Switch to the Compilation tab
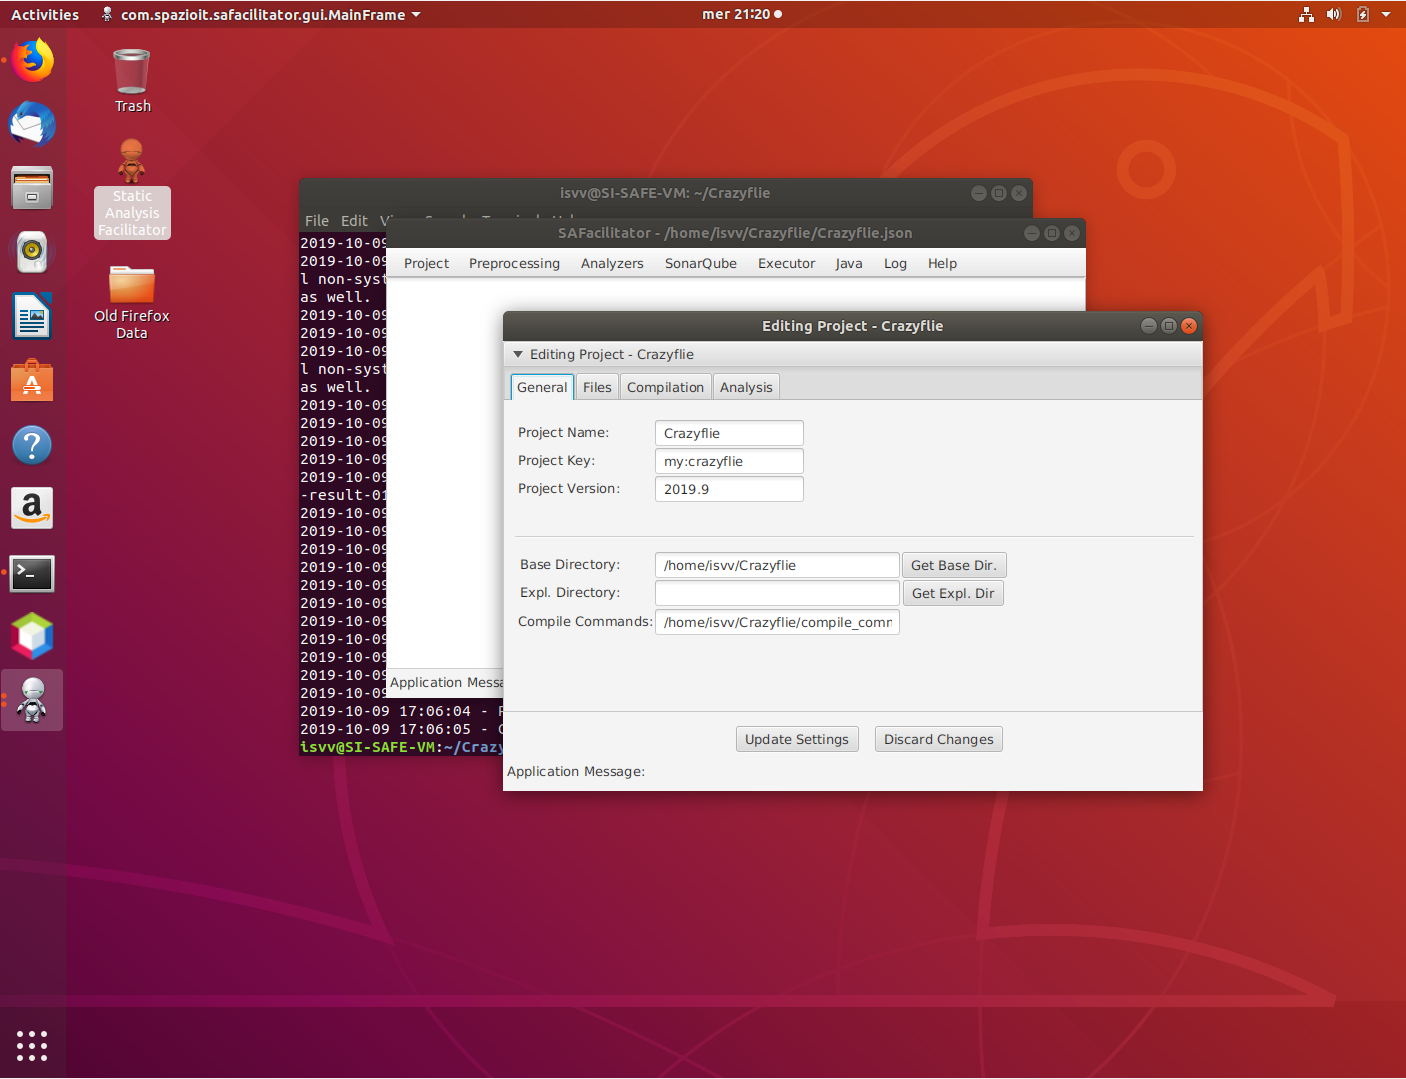 click(665, 387)
